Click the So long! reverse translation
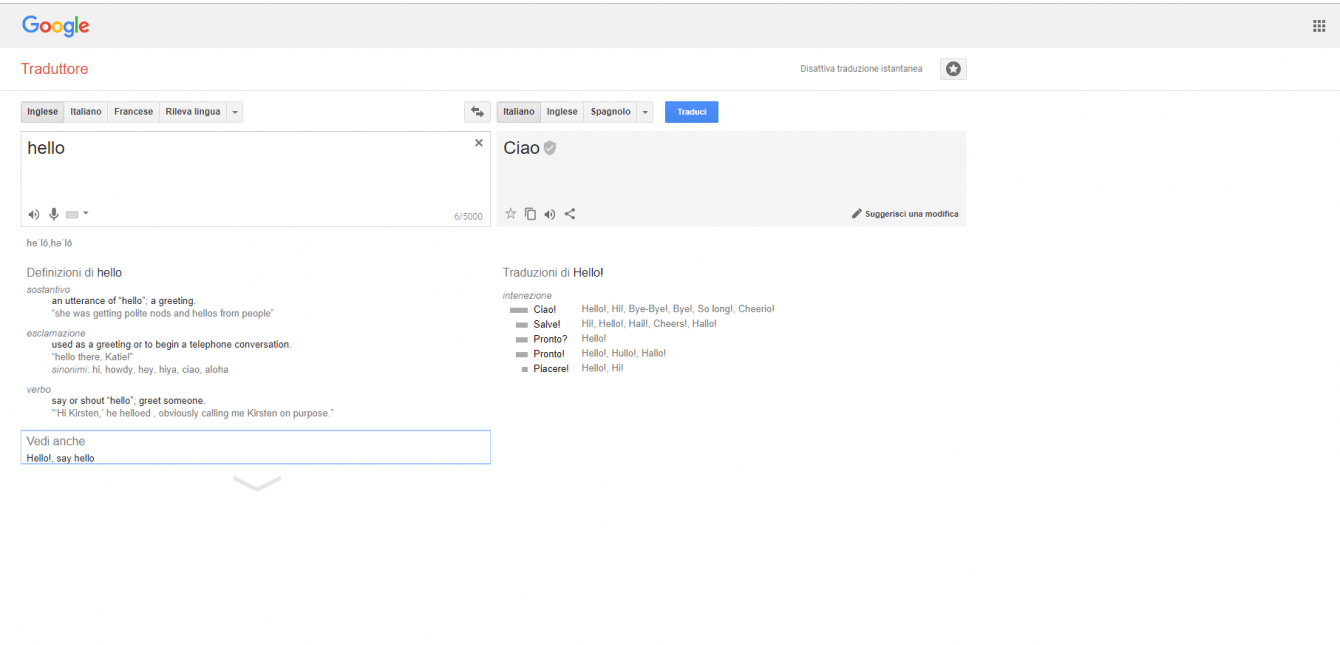Screen dimensions: 1340x645 coord(715,309)
